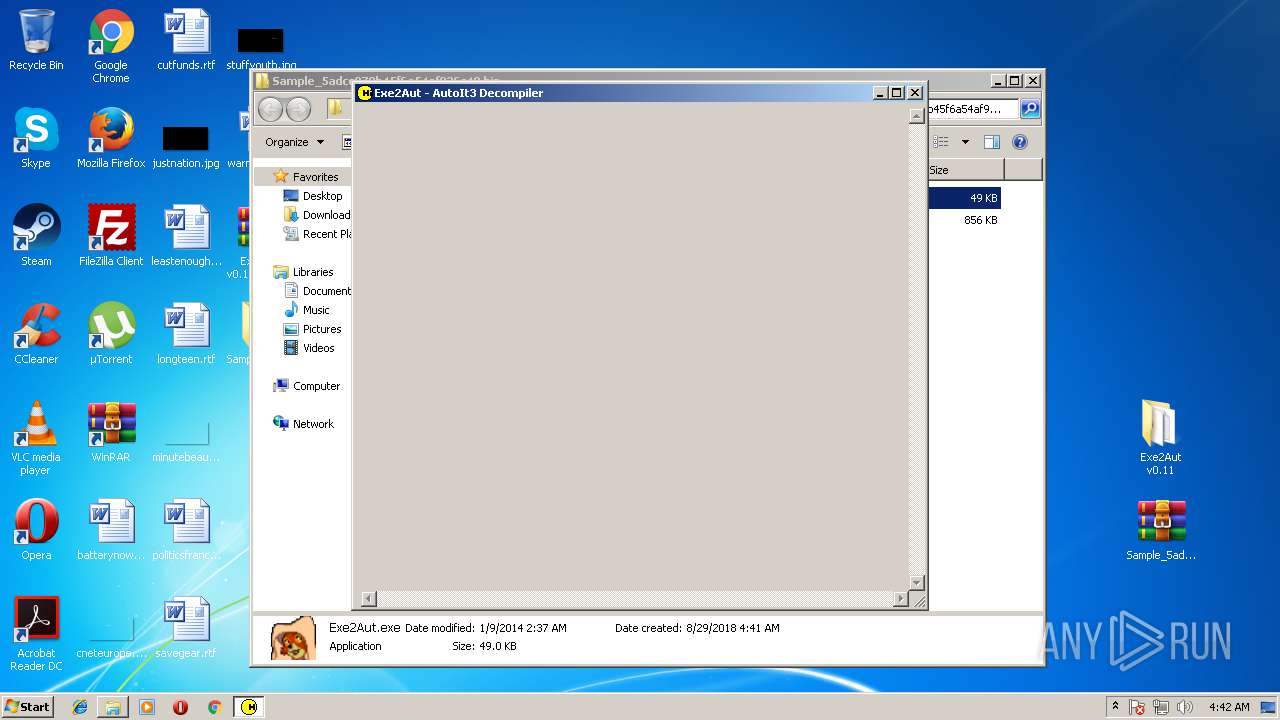Click the taskbar clock showing 4:42 AM

coord(1228,707)
